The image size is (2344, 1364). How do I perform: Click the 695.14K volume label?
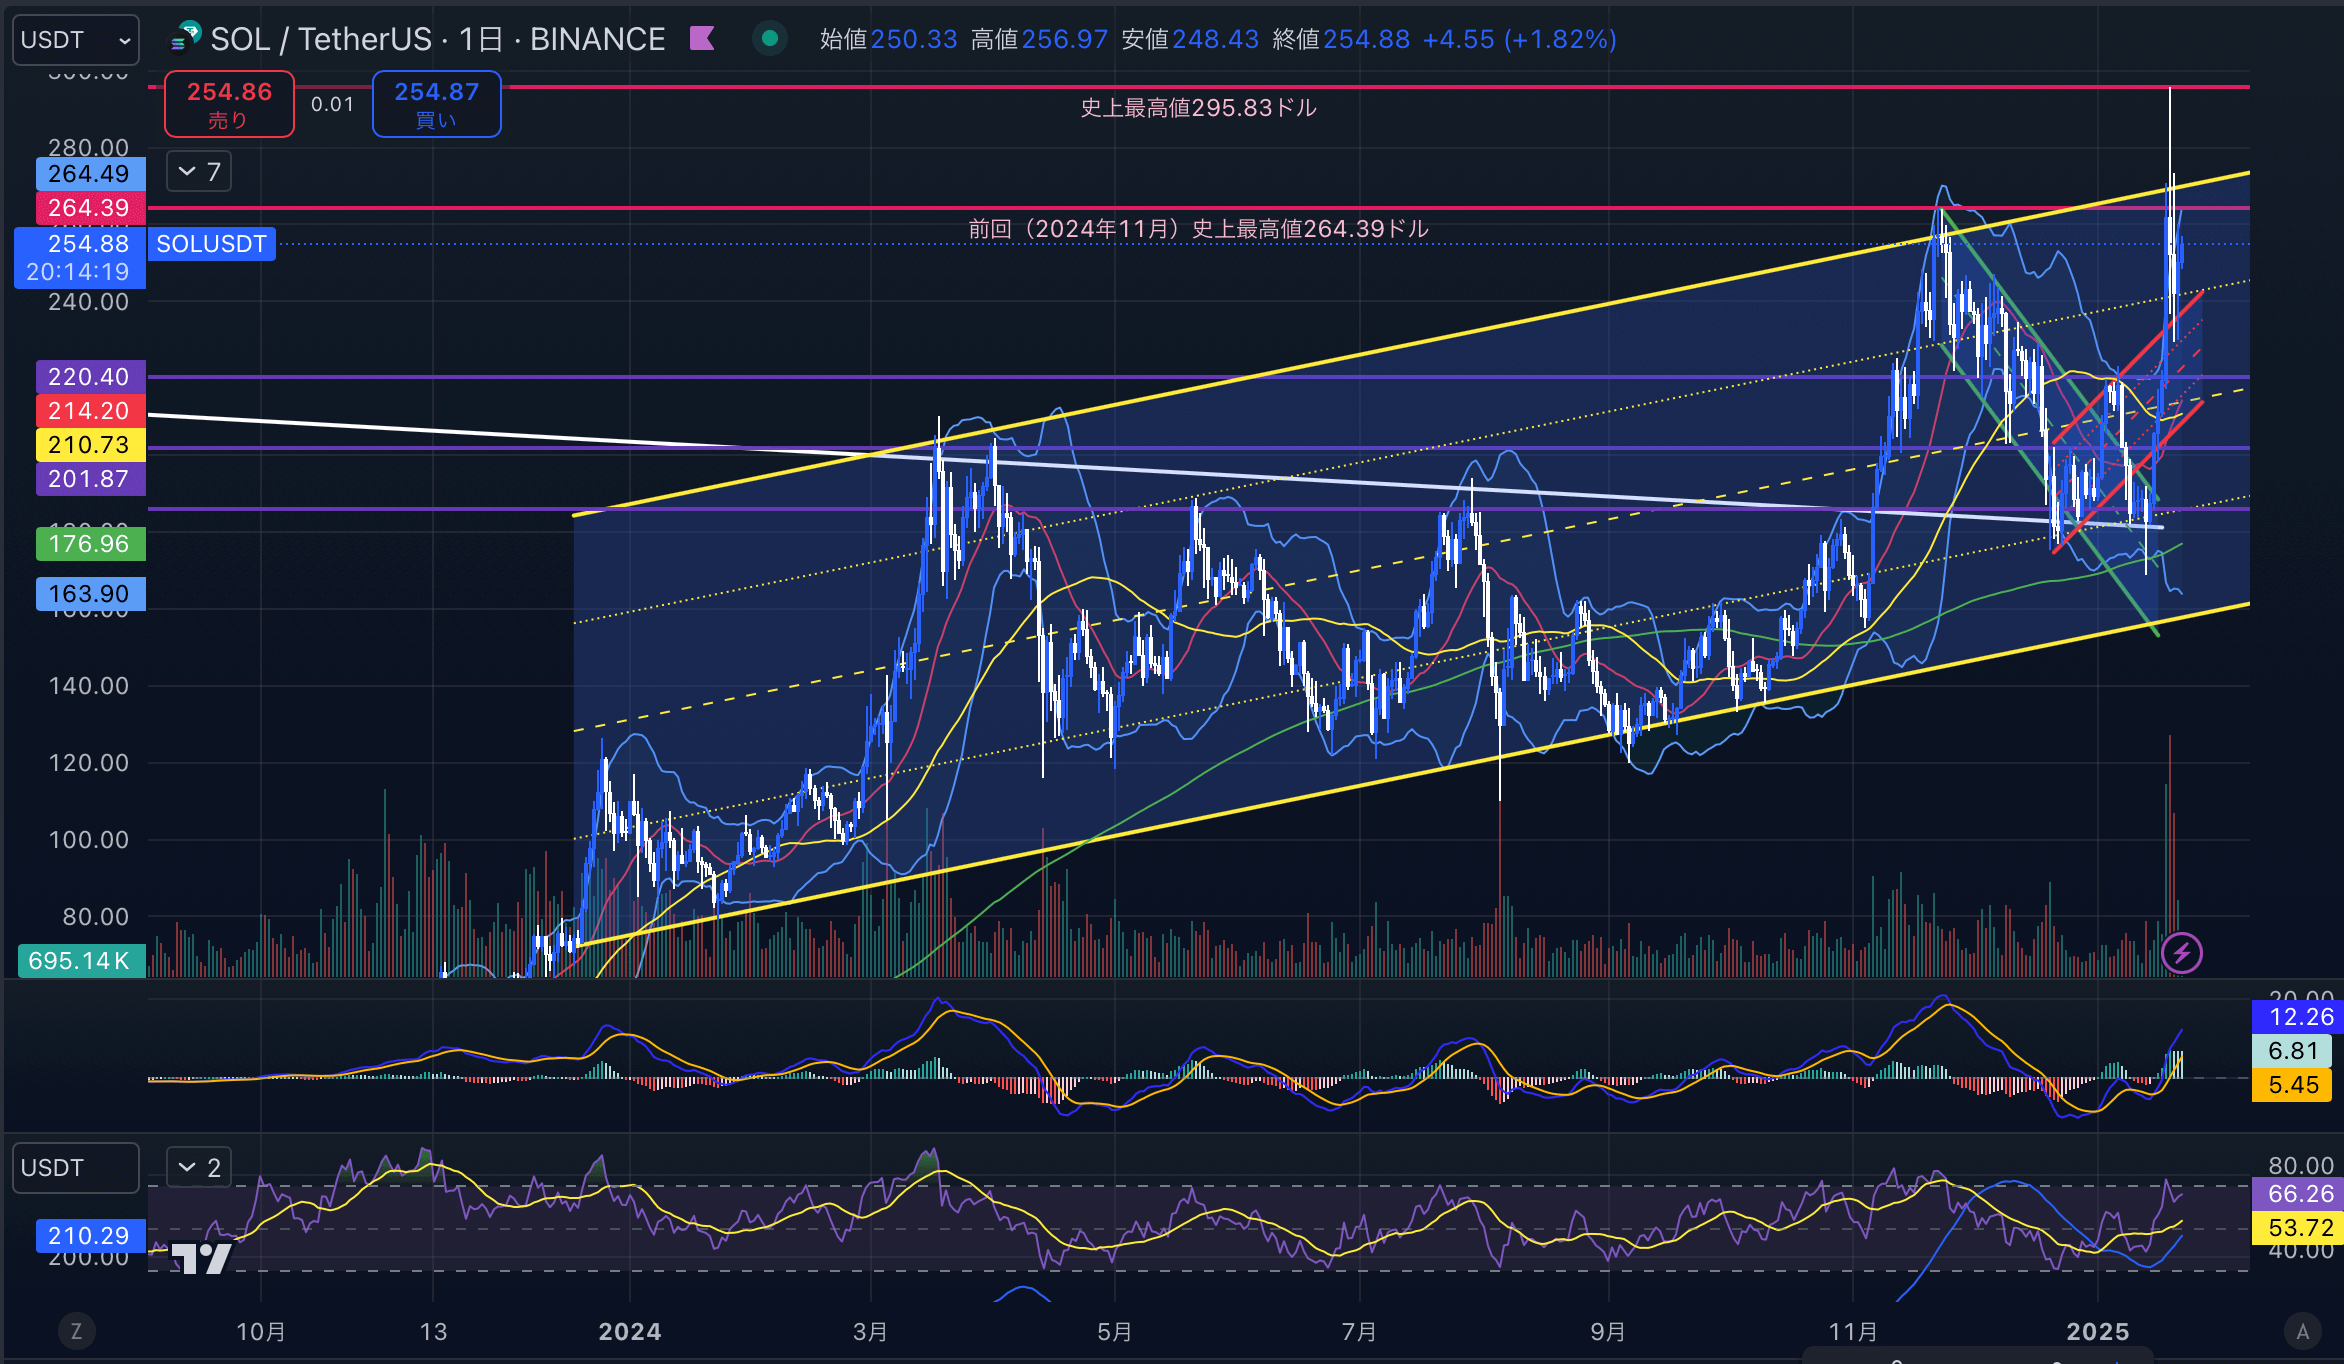[81, 961]
